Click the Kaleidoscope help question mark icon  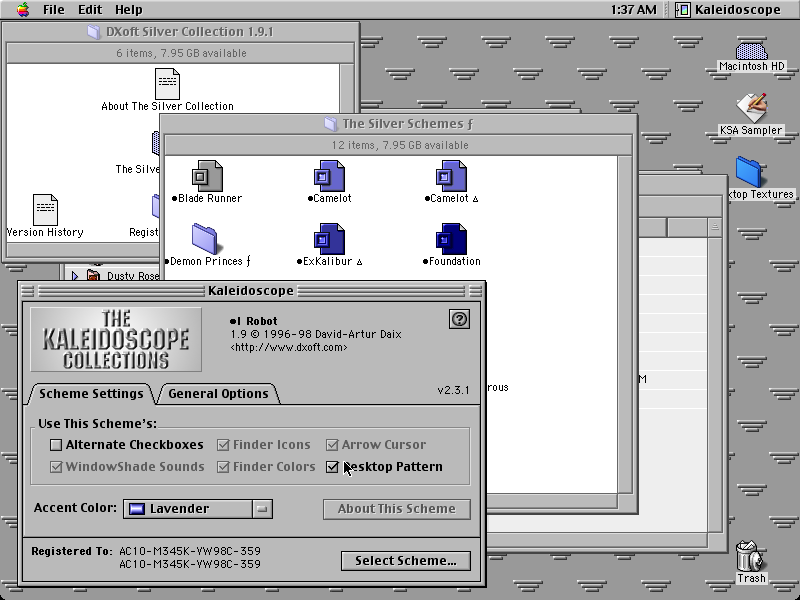coord(459,319)
